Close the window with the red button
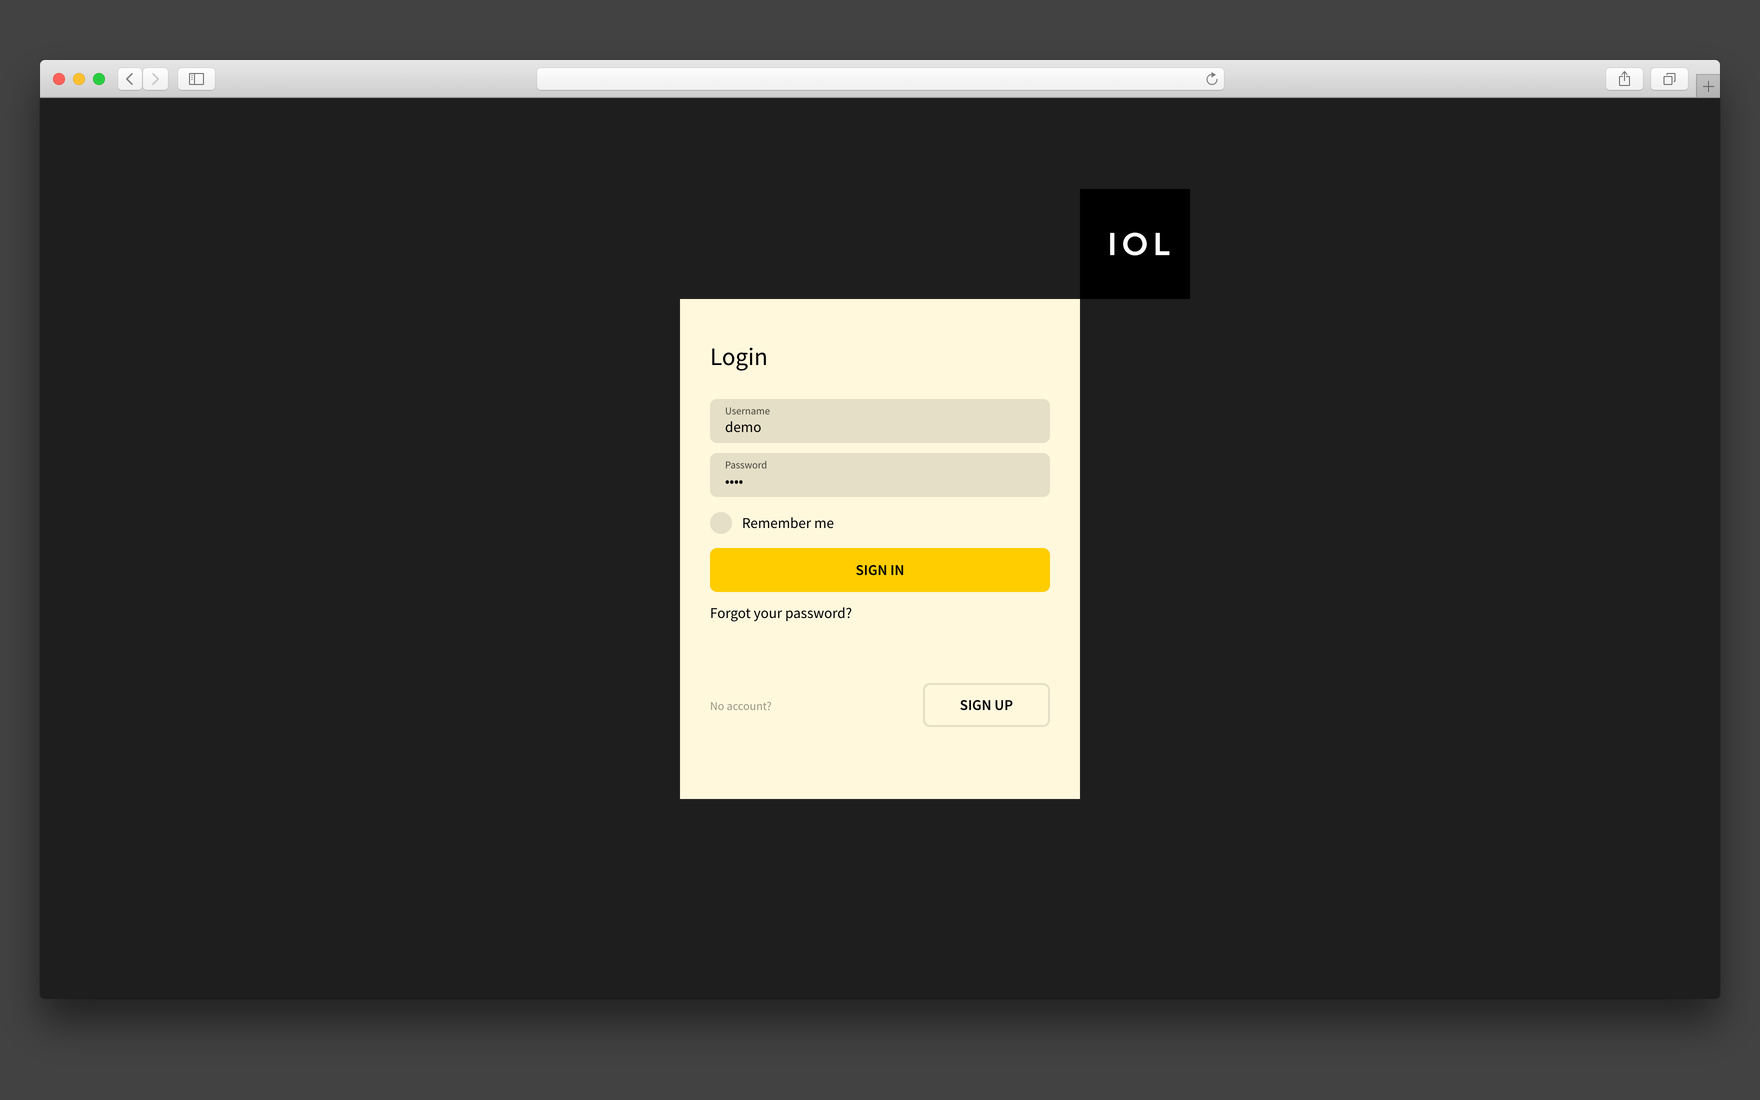The width and height of the screenshot is (1760, 1100). pyautogui.click(x=59, y=79)
